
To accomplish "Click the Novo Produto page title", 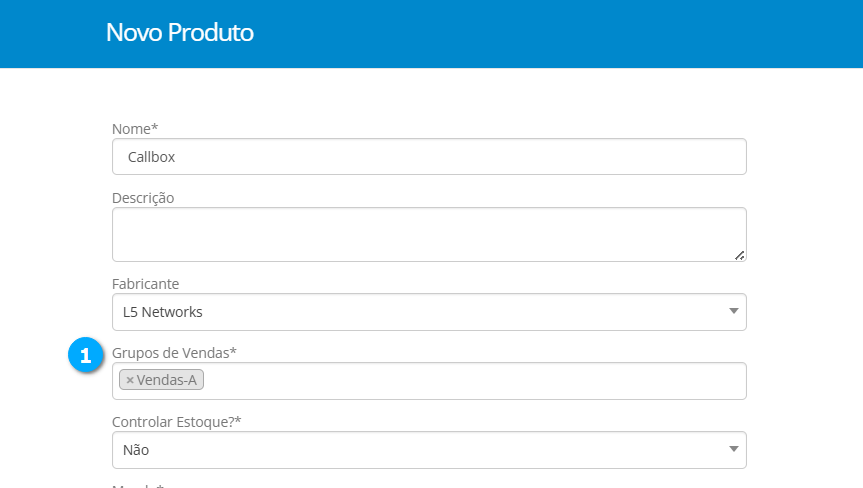I will click(x=180, y=33).
